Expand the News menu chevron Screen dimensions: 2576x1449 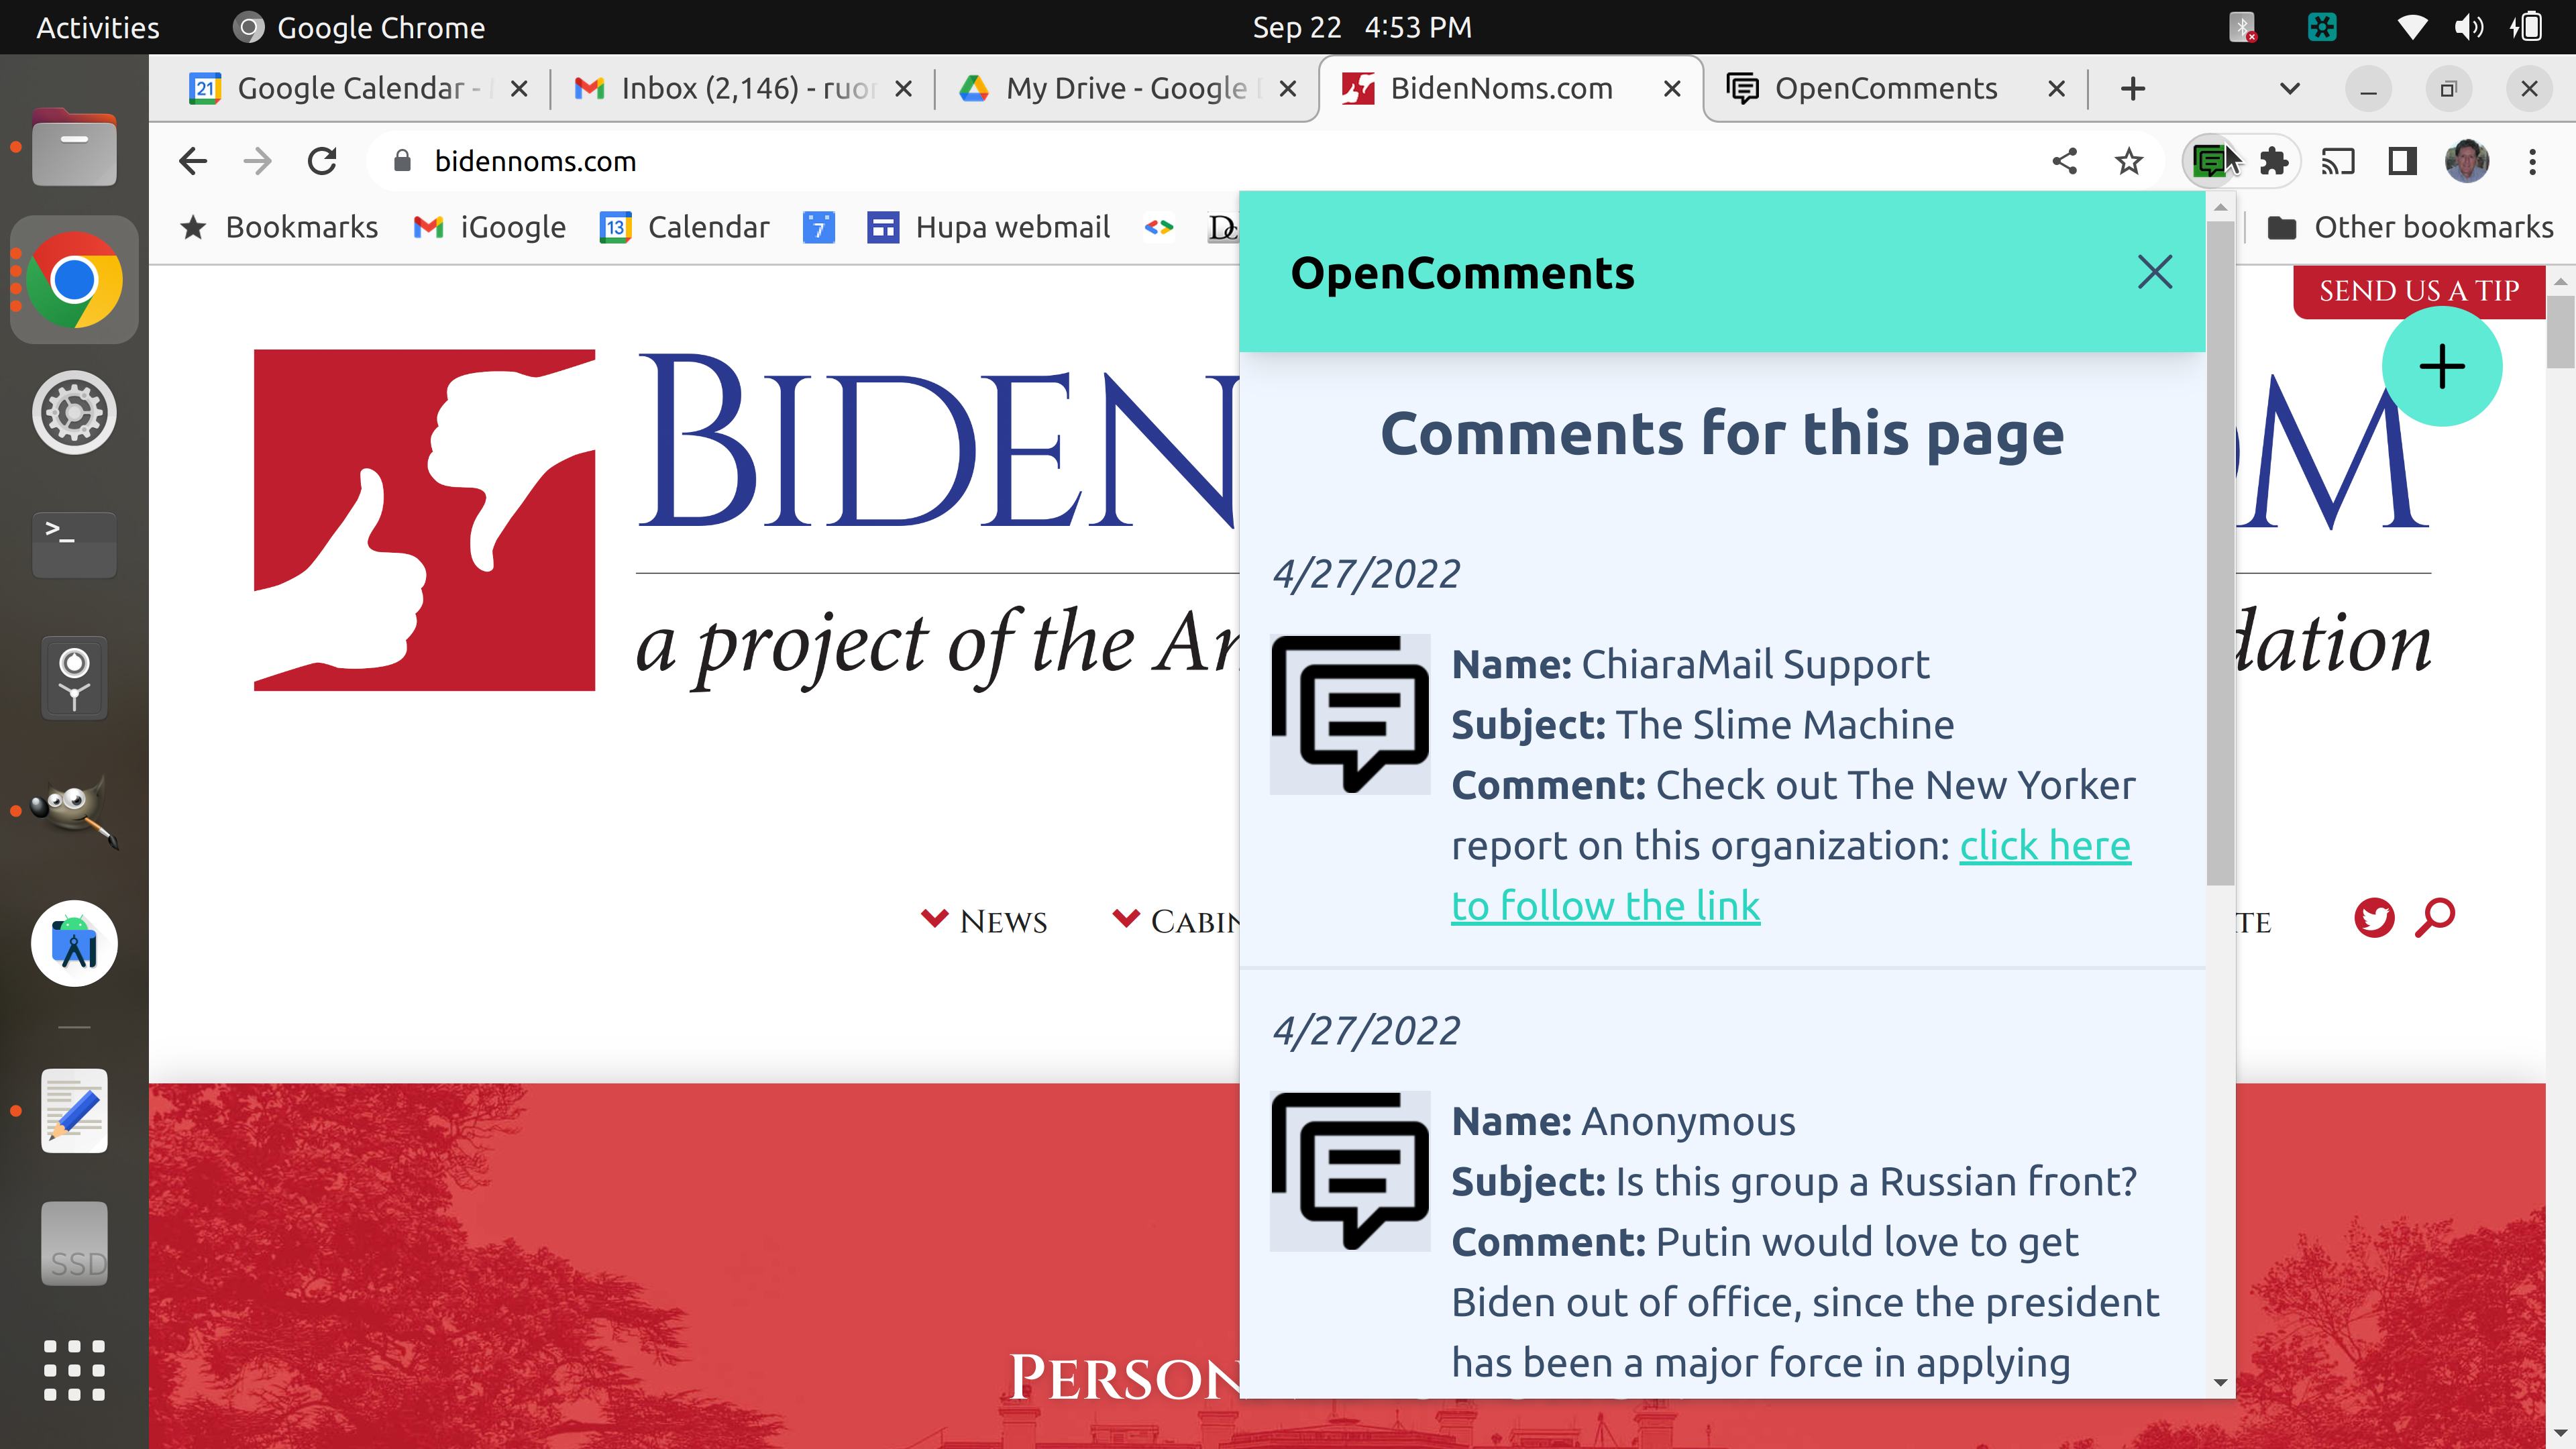pos(934,918)
